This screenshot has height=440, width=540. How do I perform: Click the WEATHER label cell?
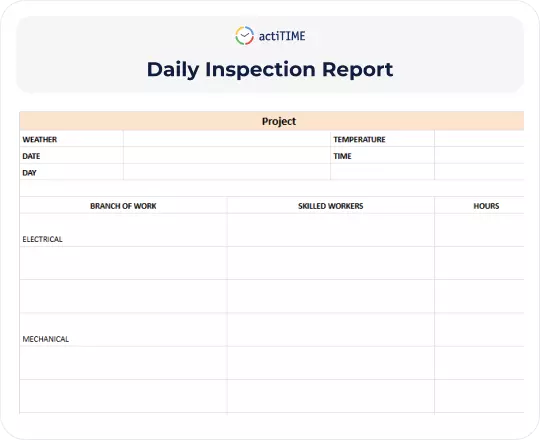tap(72, 139)
